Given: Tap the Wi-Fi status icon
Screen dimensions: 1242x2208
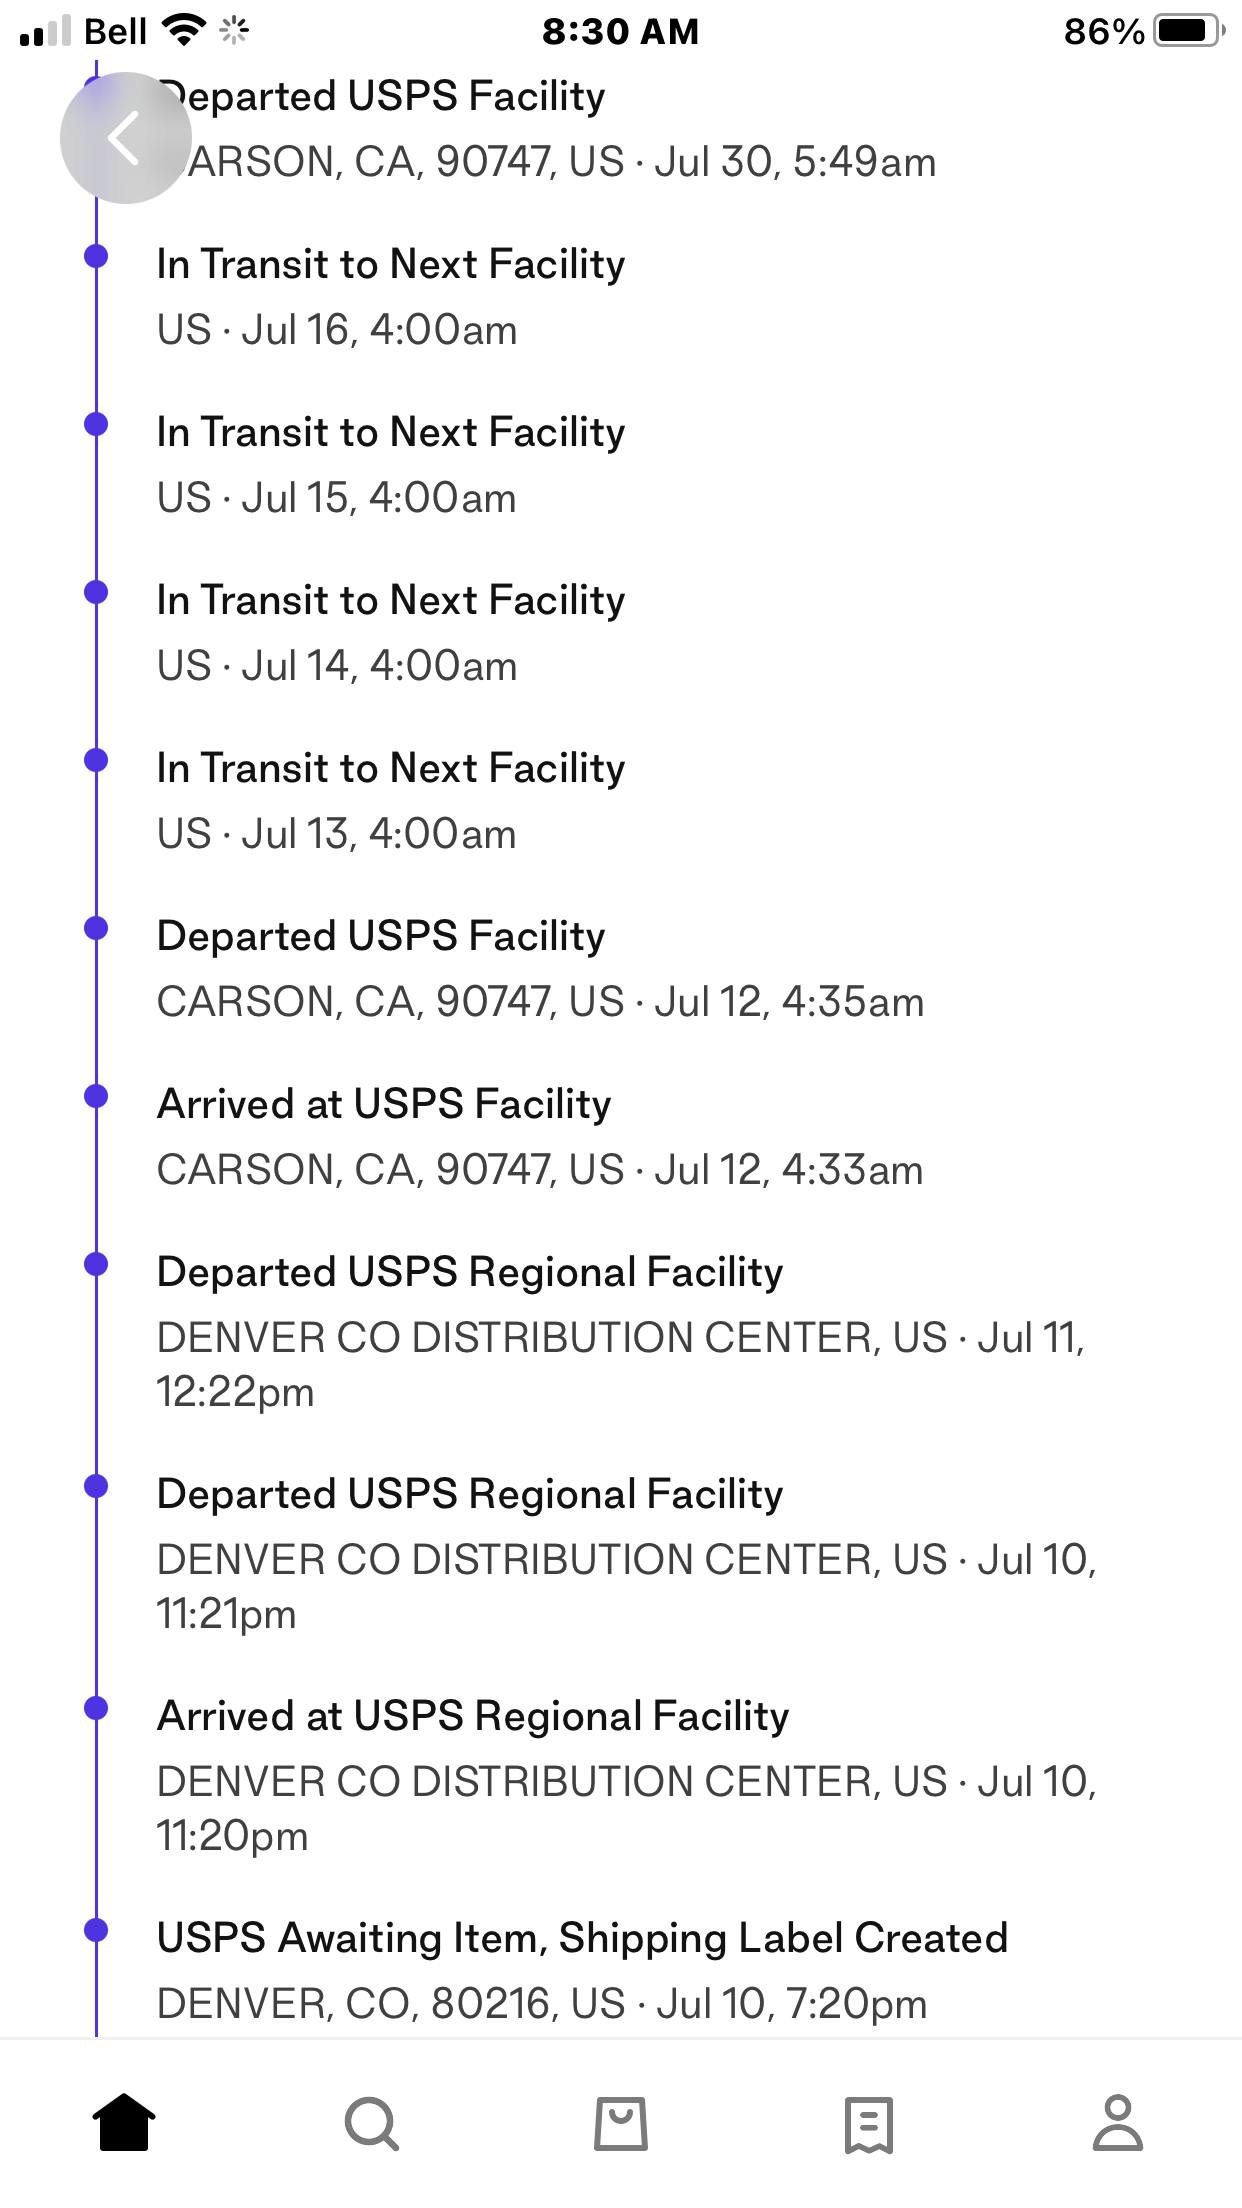Looking at the screenshot, I should point(182,31).
